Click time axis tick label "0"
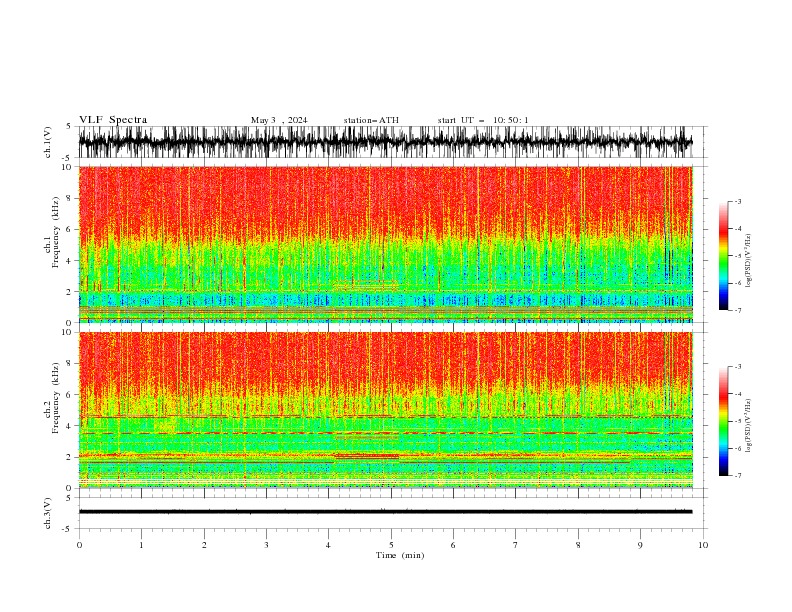This screenshot has width=792, height=612. point(79,545)
